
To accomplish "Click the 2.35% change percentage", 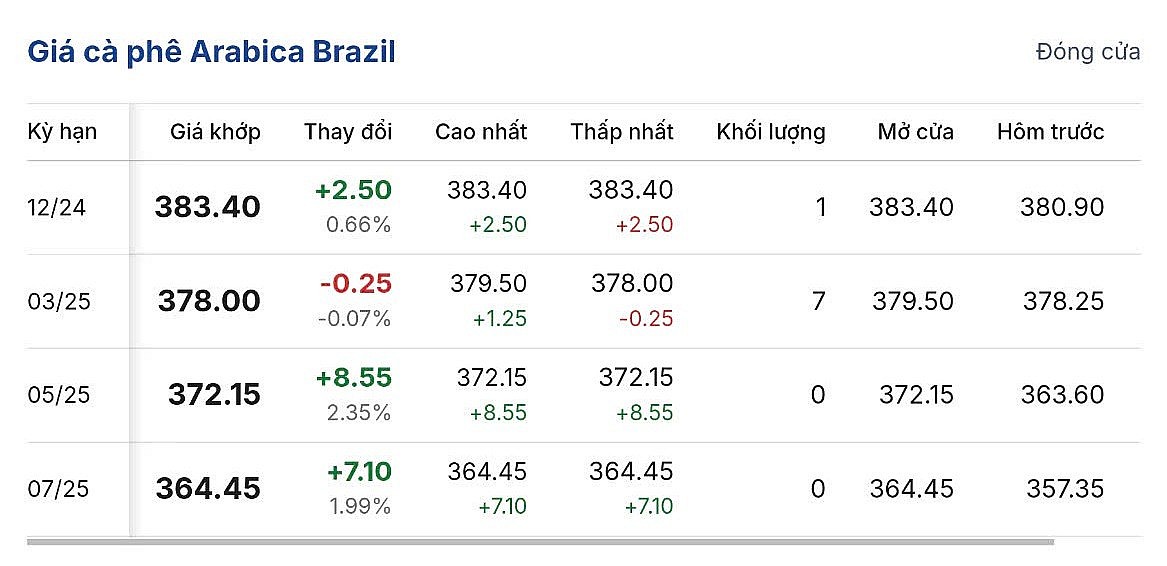I will click(x=358, y=413).
